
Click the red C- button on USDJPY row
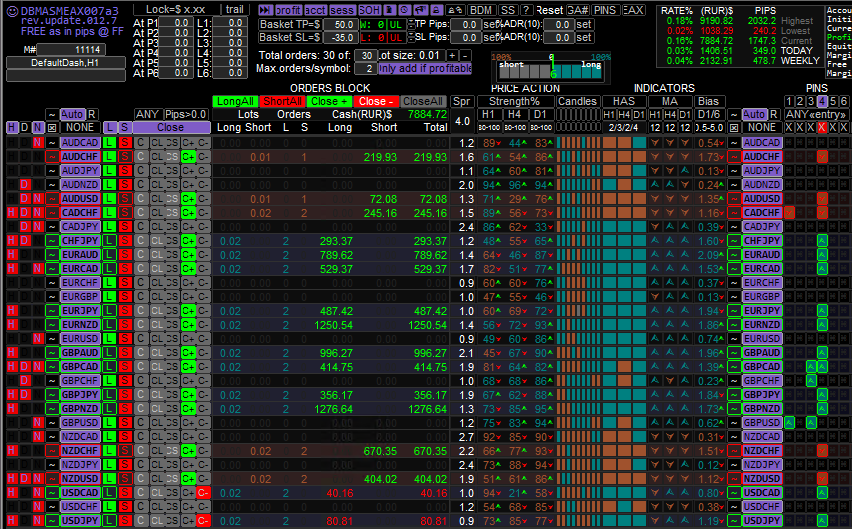[x=203, y=520]
